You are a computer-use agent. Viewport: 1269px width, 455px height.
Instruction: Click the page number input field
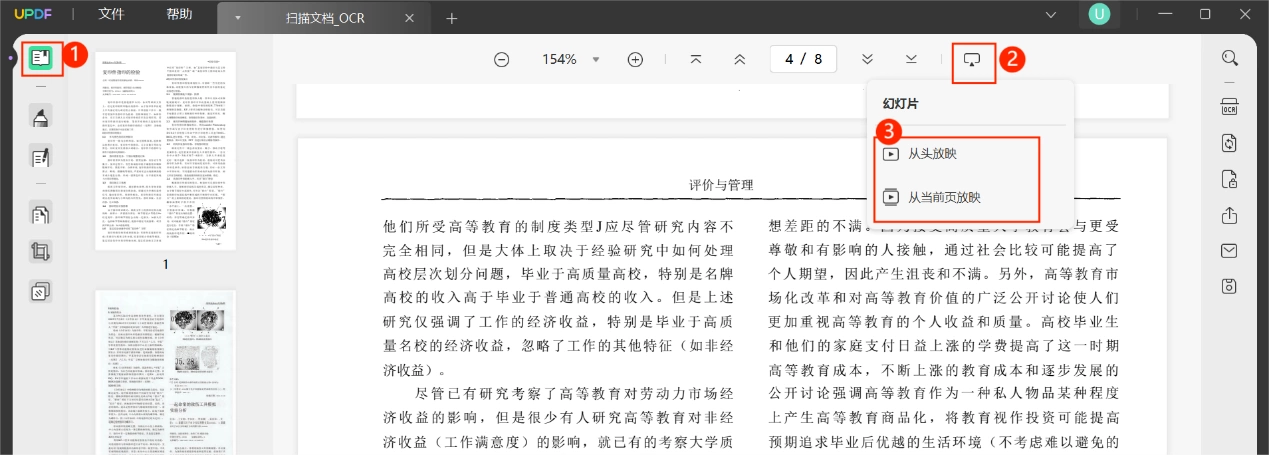click(803, 59)
